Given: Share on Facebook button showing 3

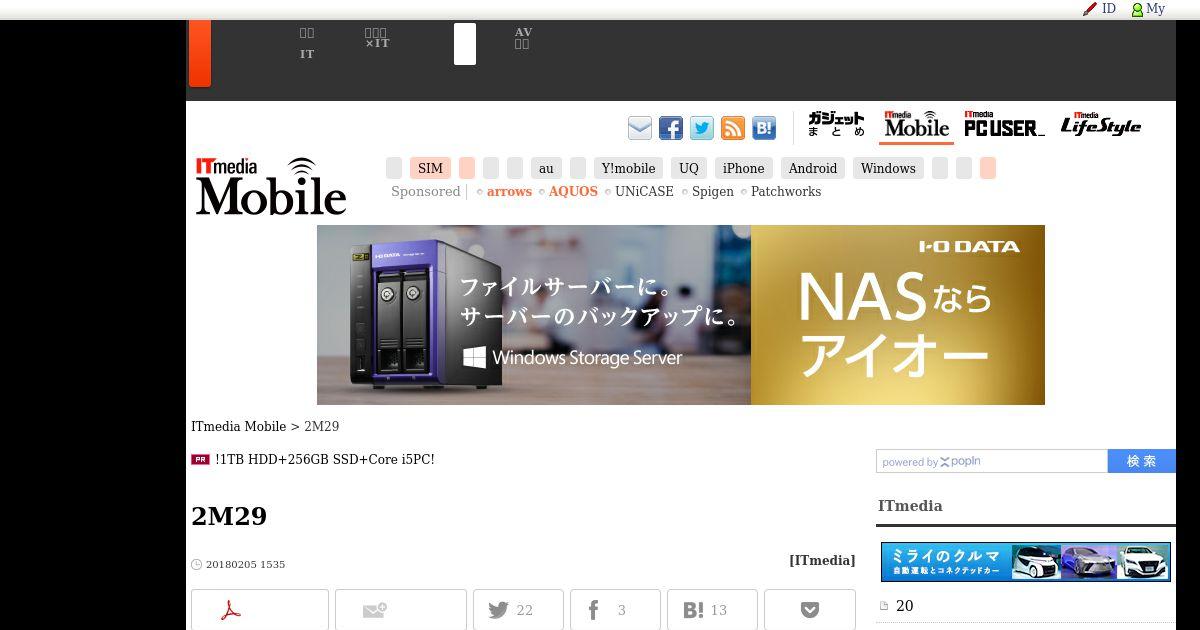Looking at the screenshot, I should (615, 610).
